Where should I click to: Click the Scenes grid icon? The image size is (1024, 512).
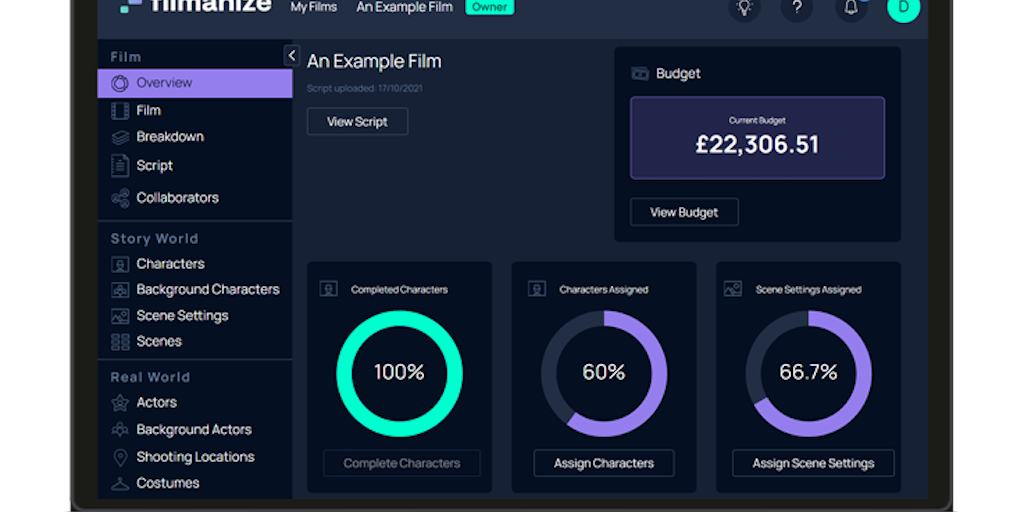[120, 342]
